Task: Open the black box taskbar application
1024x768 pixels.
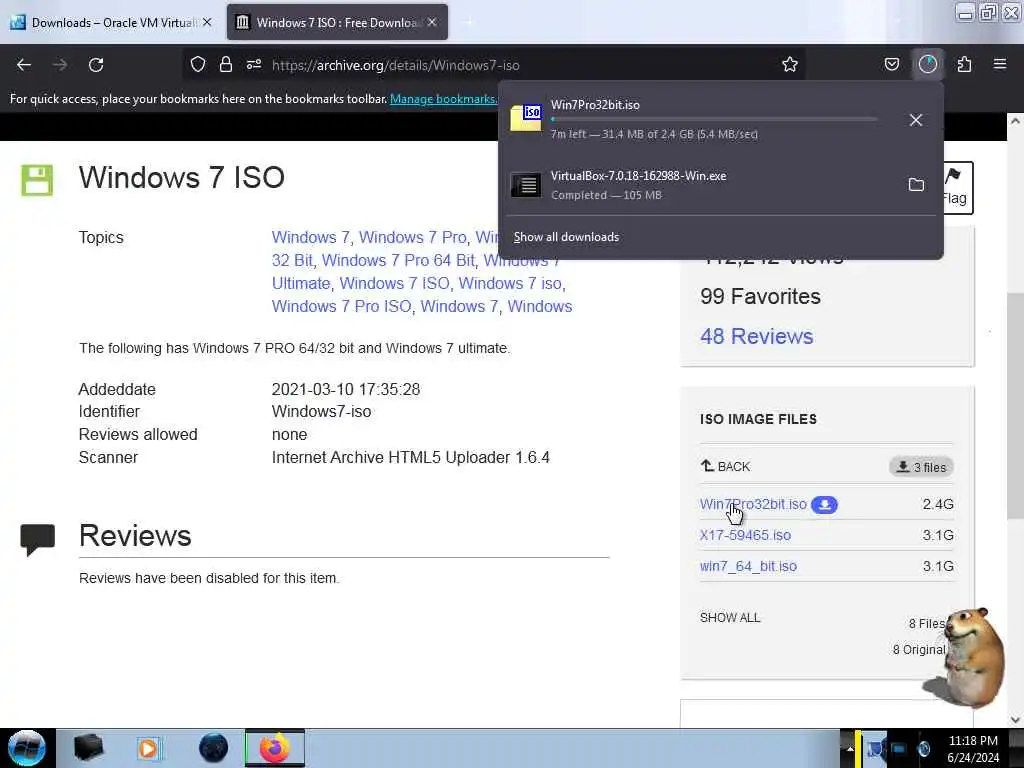Action: [x=88, y=748]
